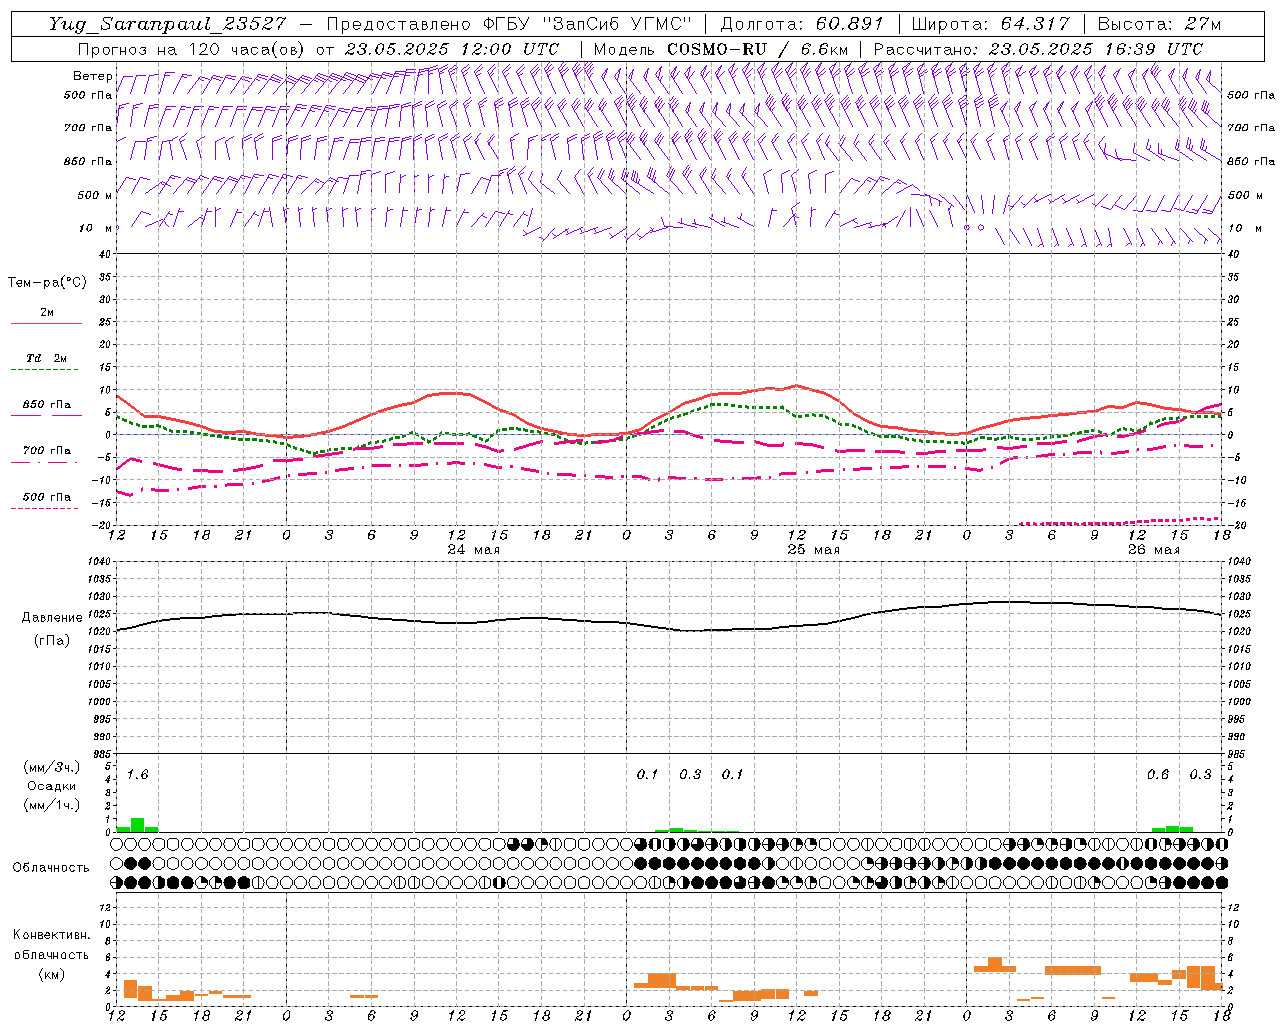
Task: Click the '850 гПа' temperature legend entry
Action: (x=47, y=404)
